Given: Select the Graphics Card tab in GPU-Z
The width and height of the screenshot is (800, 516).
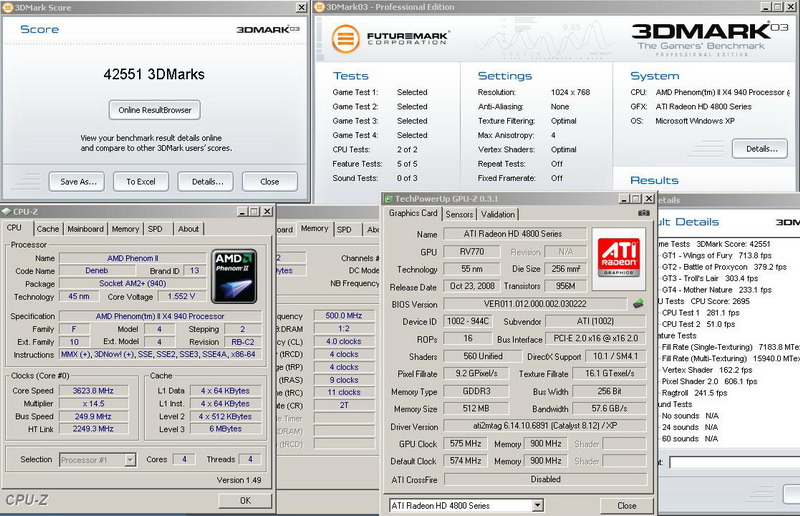Looking at the screenshot, I should [x=413, y=213].
